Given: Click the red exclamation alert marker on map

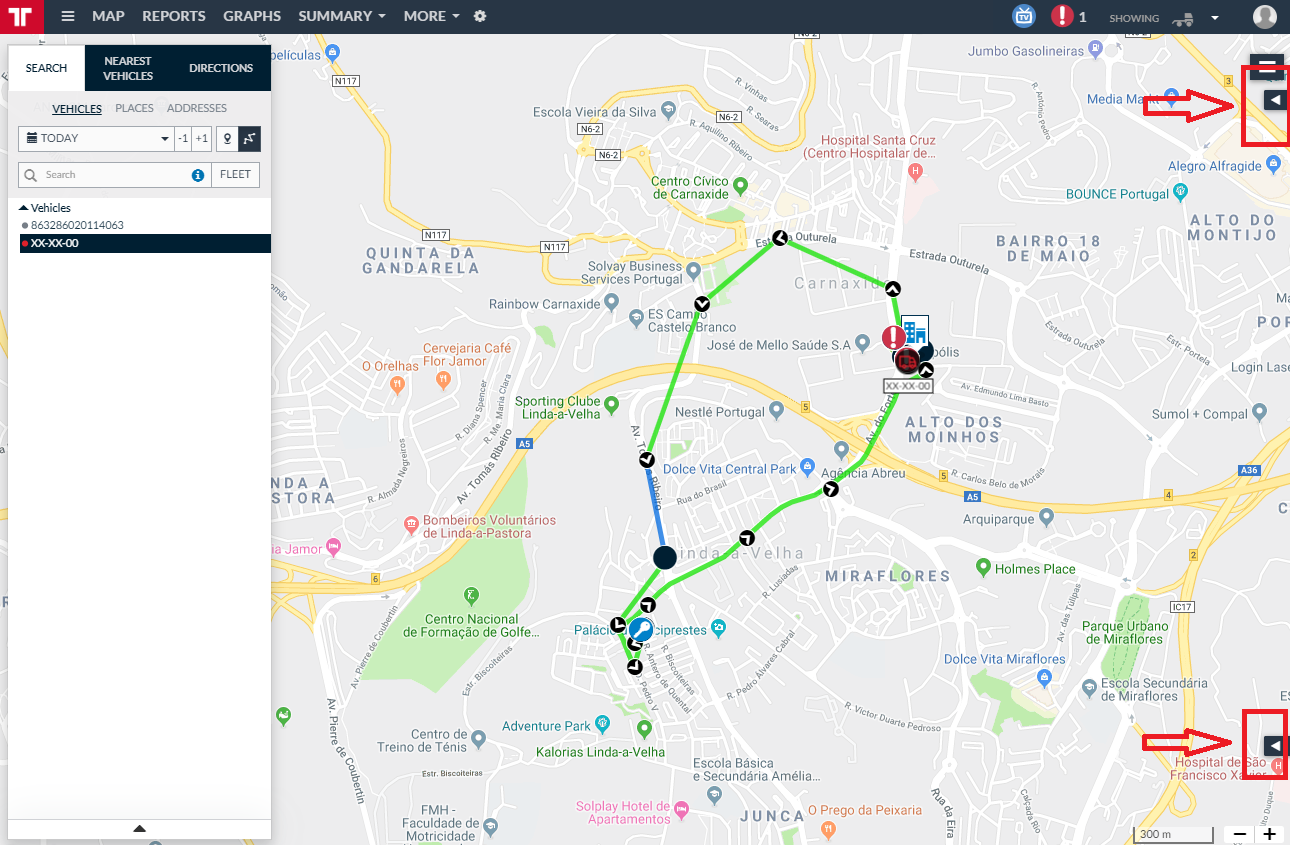Looking at the screenshot, I should click(893, 337).
